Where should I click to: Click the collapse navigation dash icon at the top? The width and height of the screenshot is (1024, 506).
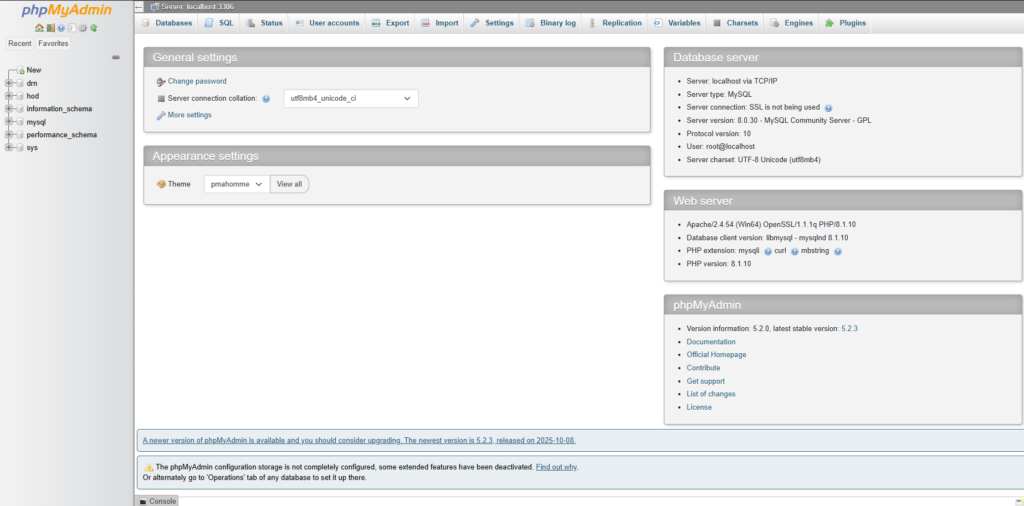tap(139, 7)
